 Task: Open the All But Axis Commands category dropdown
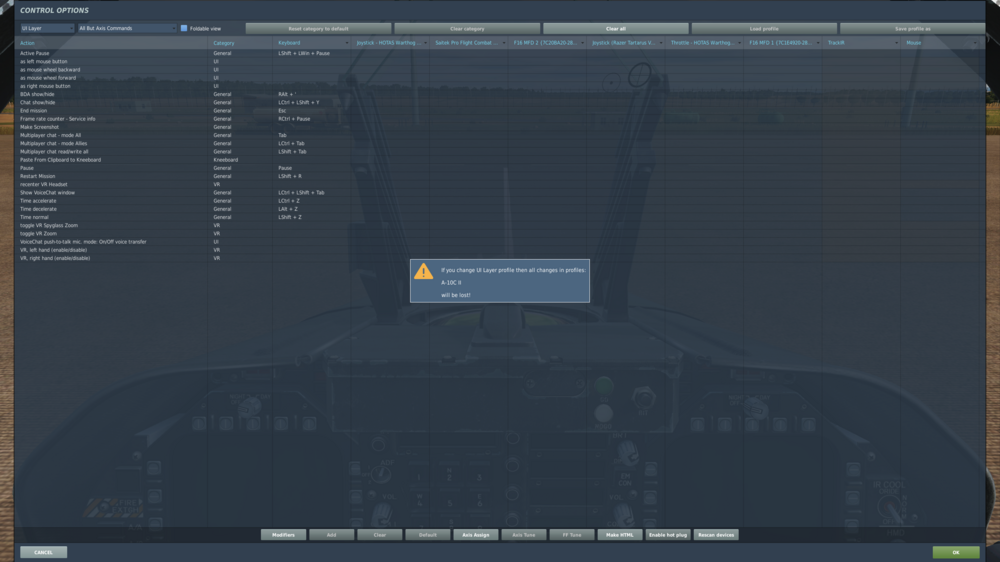coord(127,28)
